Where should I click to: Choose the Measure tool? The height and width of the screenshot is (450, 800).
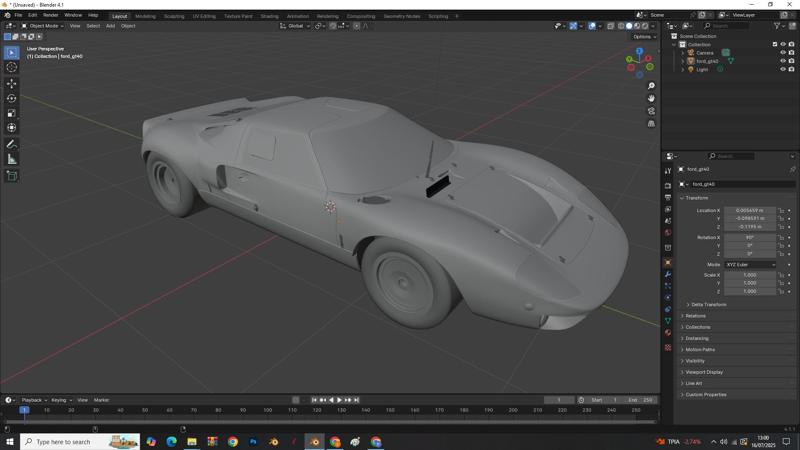pos(11,159)
